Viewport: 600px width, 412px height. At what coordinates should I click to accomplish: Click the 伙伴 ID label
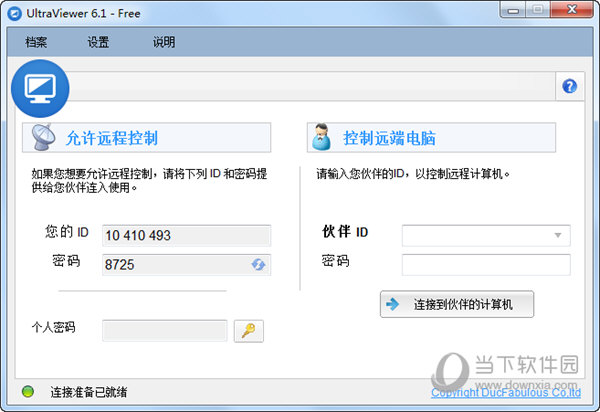tap(345, 232)
